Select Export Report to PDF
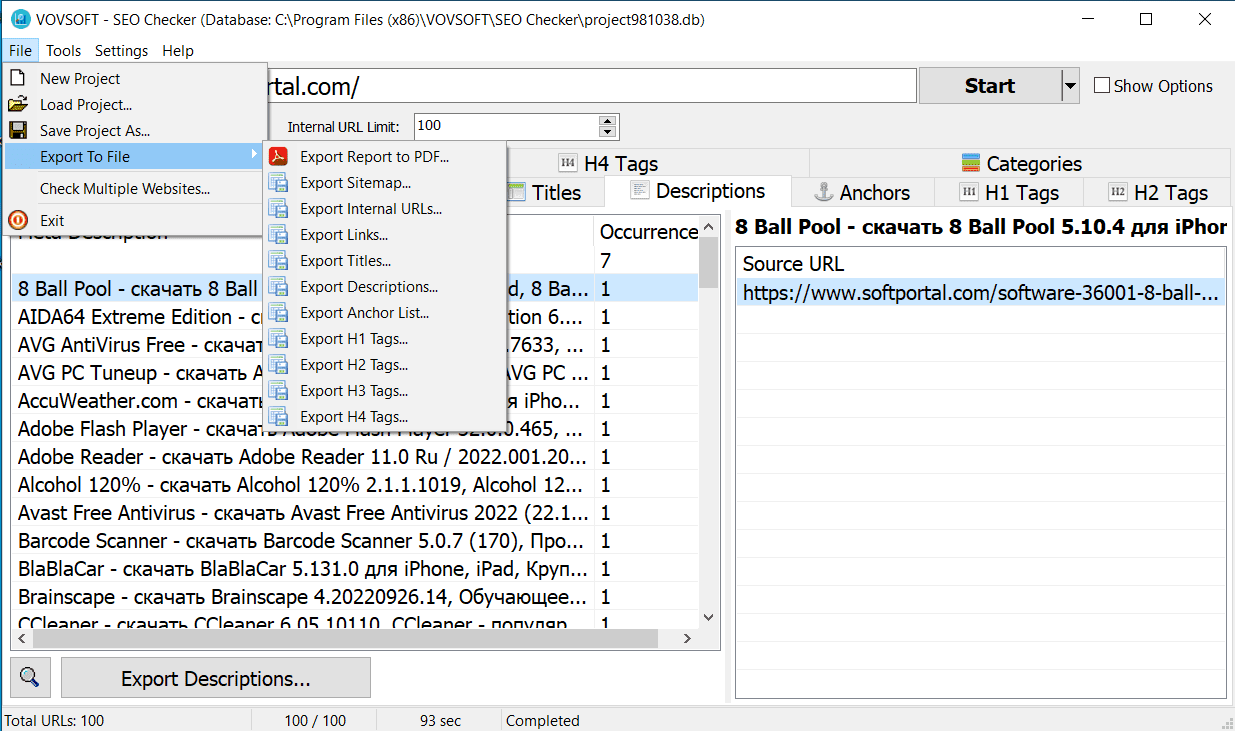 pos(384,156)
